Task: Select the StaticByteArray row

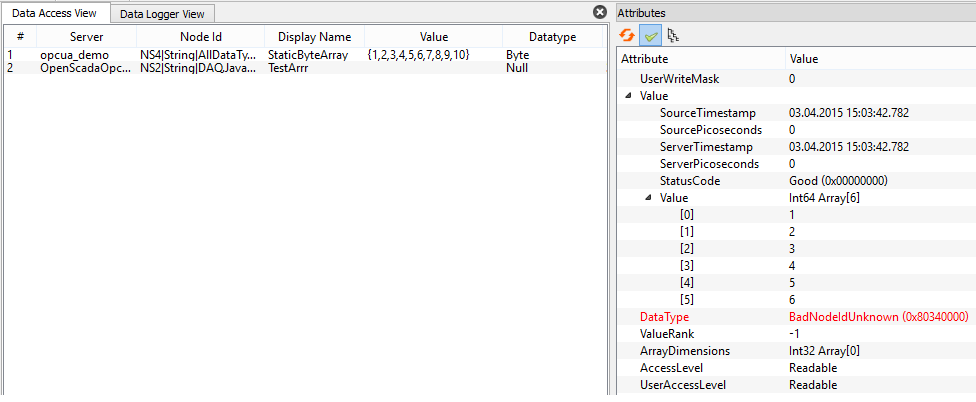Action: pos(307,55)
